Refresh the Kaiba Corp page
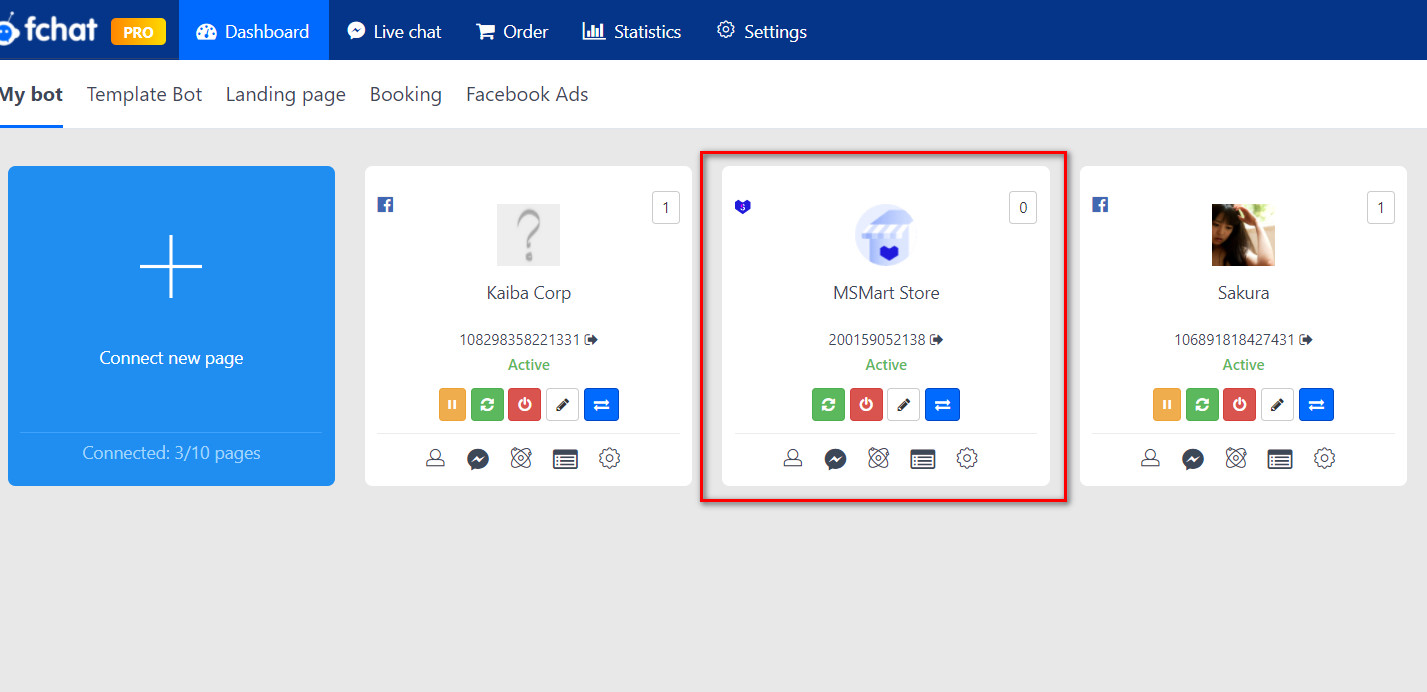 [487, 404]
